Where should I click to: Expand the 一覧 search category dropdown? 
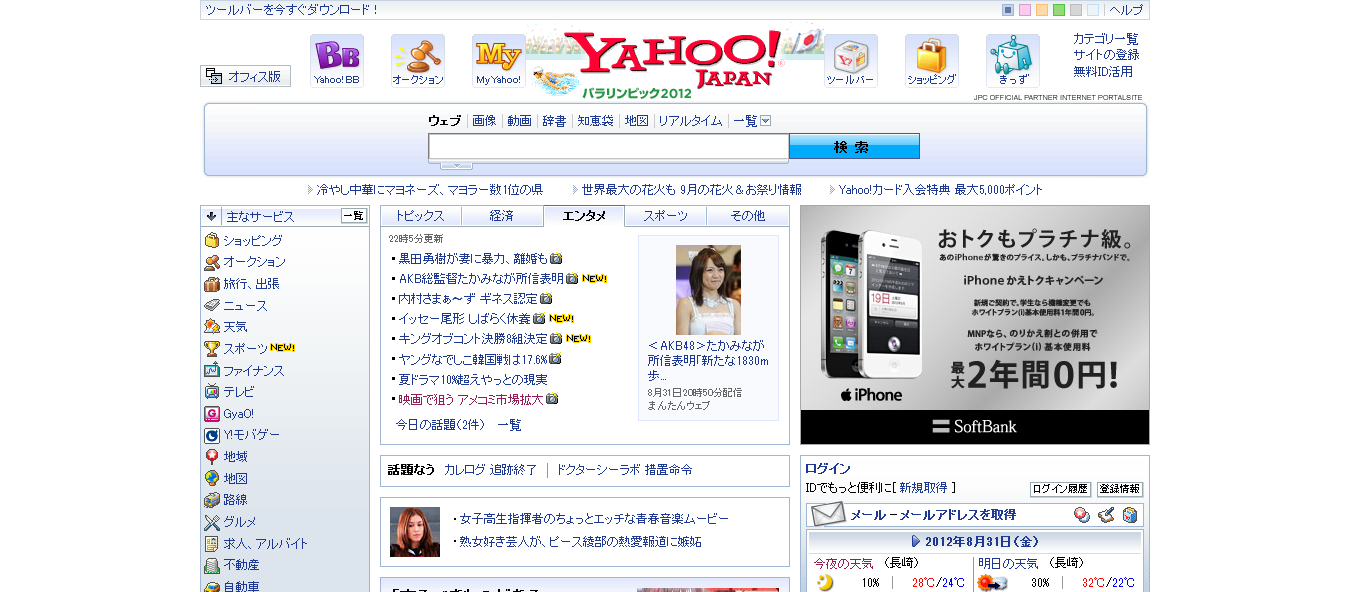click(x=766, y=121)
